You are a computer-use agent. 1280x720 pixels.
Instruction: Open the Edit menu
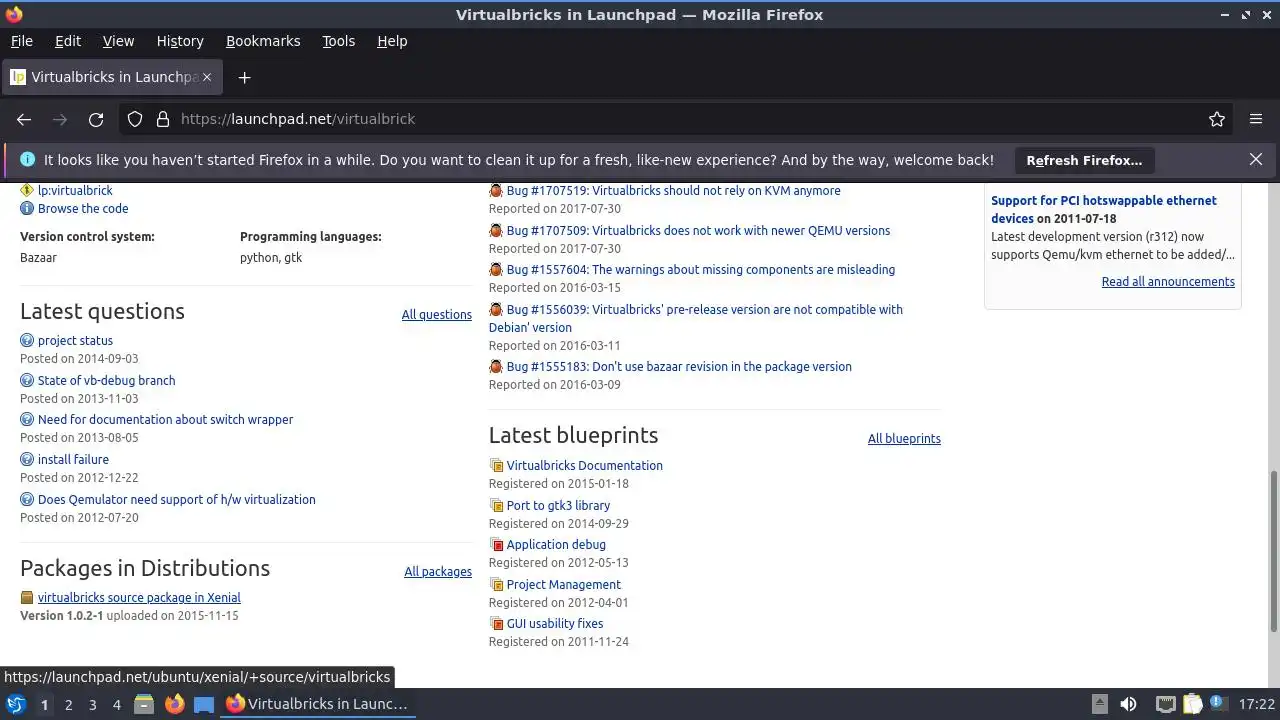[x=68, y=41]
